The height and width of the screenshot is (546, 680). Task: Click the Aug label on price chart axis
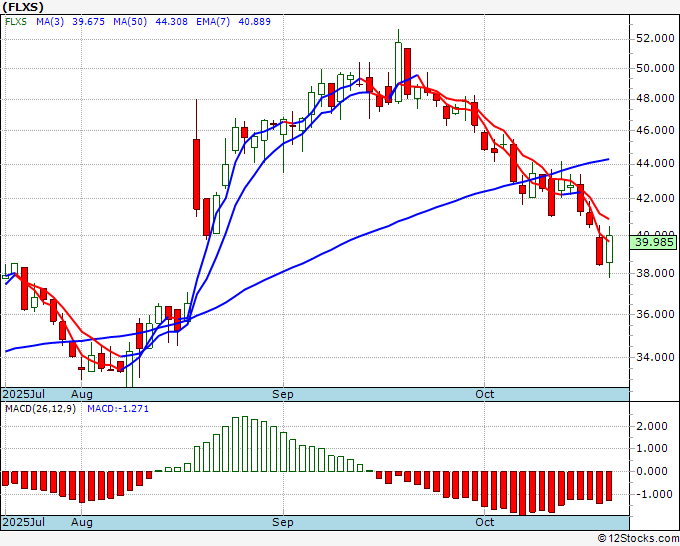(82, 394)
